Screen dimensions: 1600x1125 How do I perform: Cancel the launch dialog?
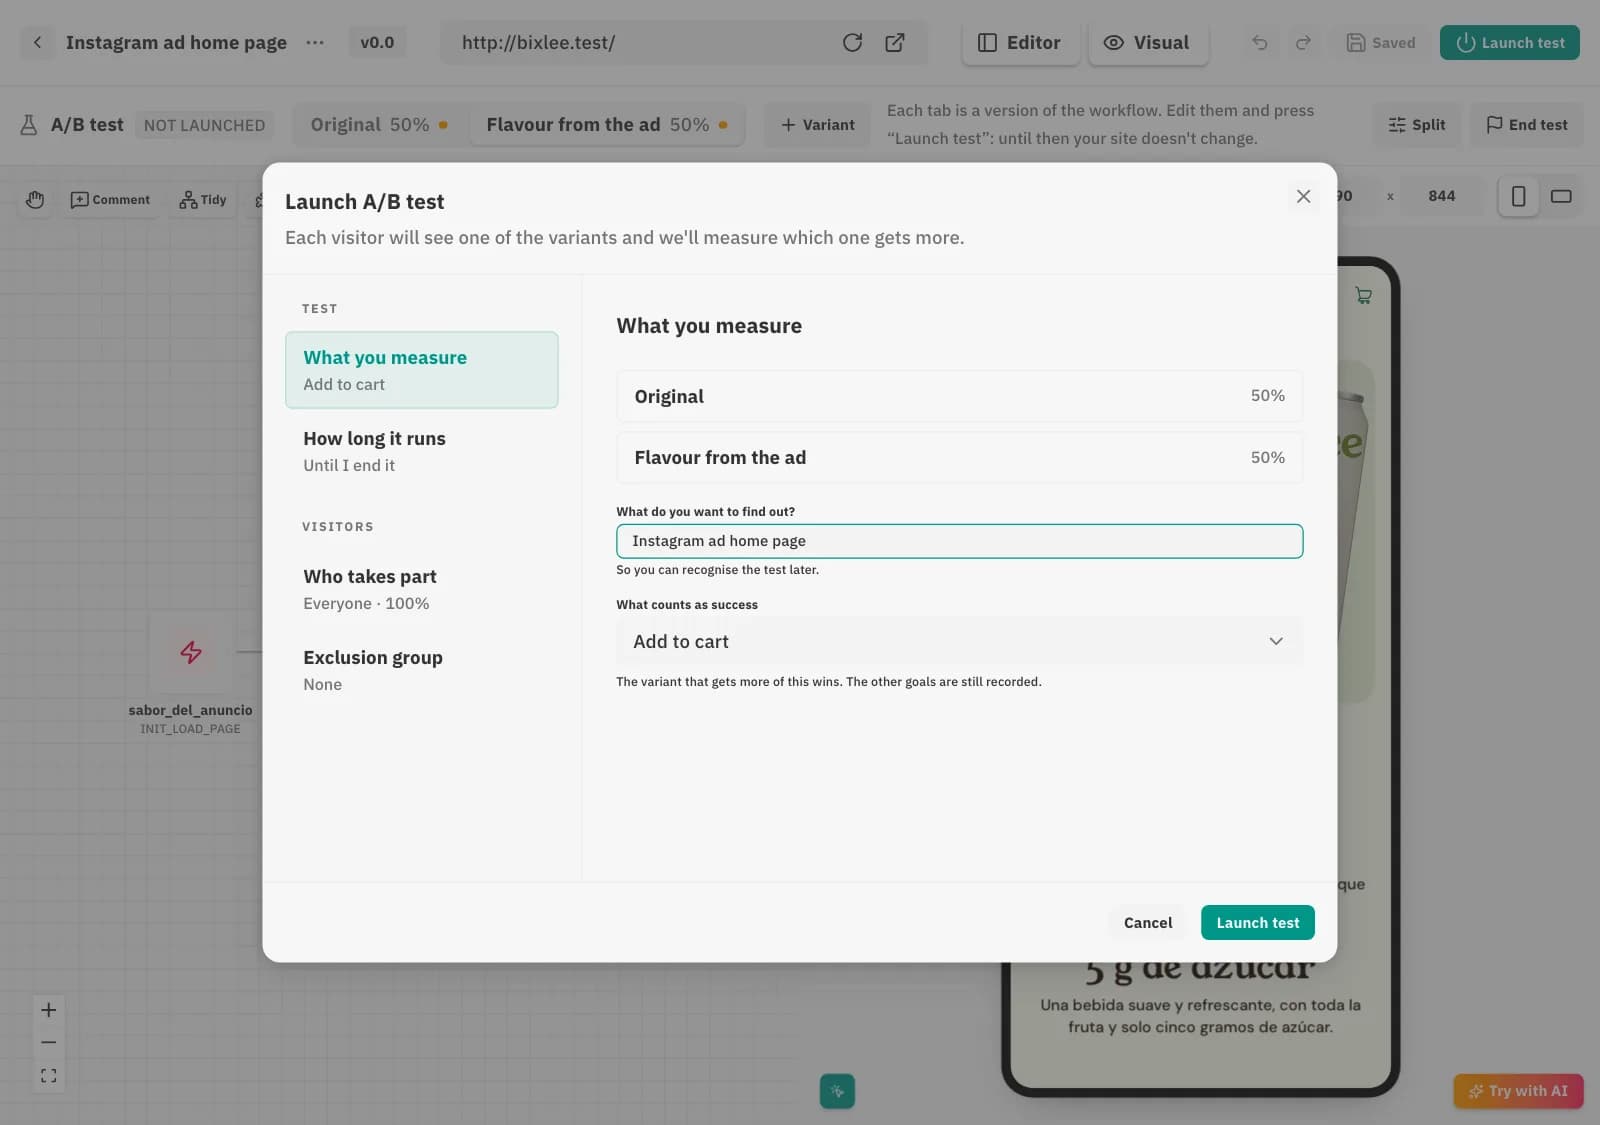tap(1147, 923)
